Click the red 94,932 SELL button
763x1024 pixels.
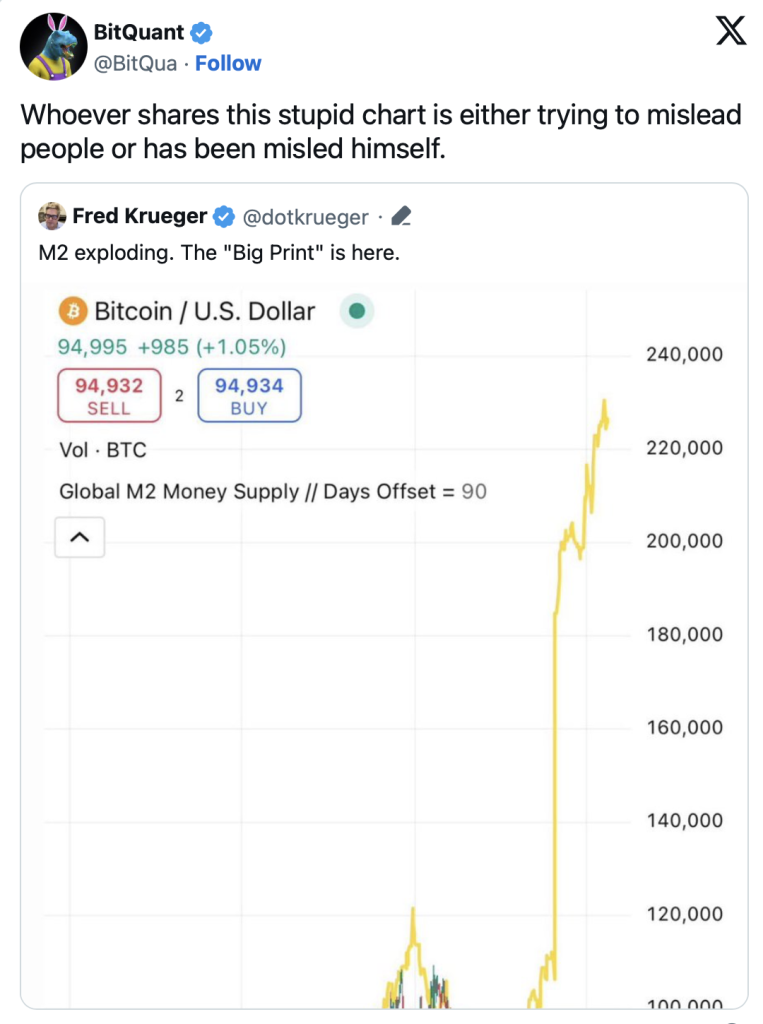[x=109, y=395]
